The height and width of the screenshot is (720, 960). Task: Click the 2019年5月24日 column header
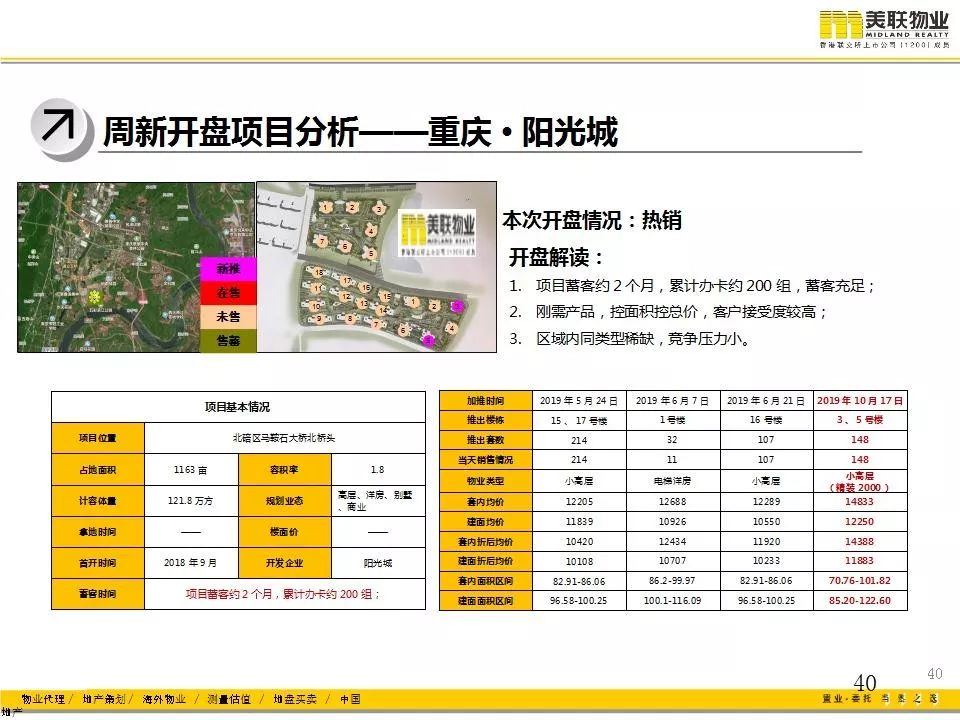click(x=579, y=401)
